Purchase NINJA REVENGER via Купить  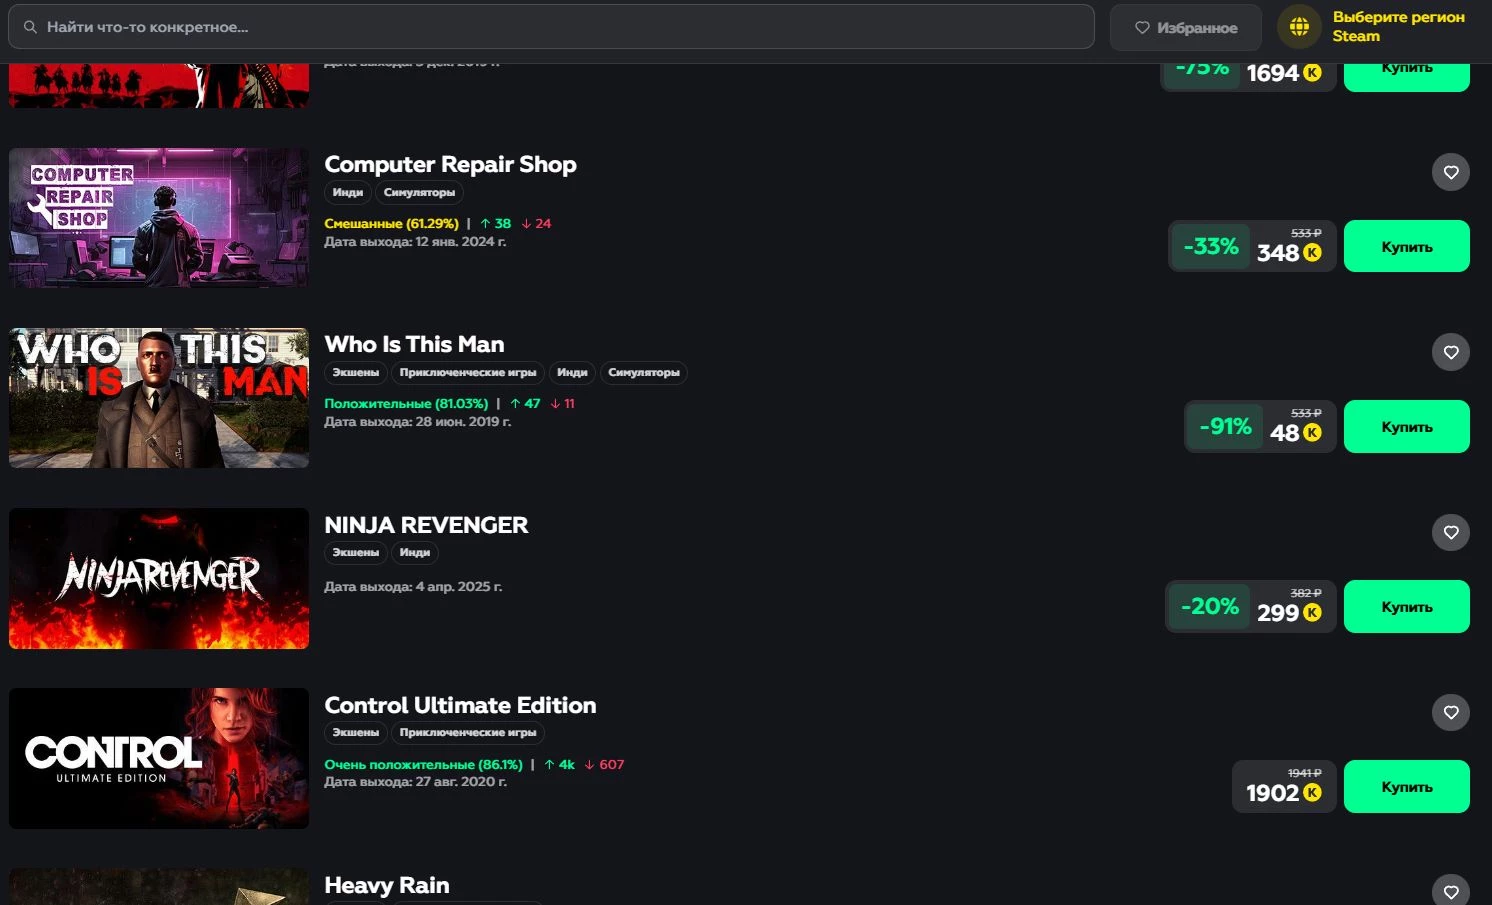pos(1406,606)
